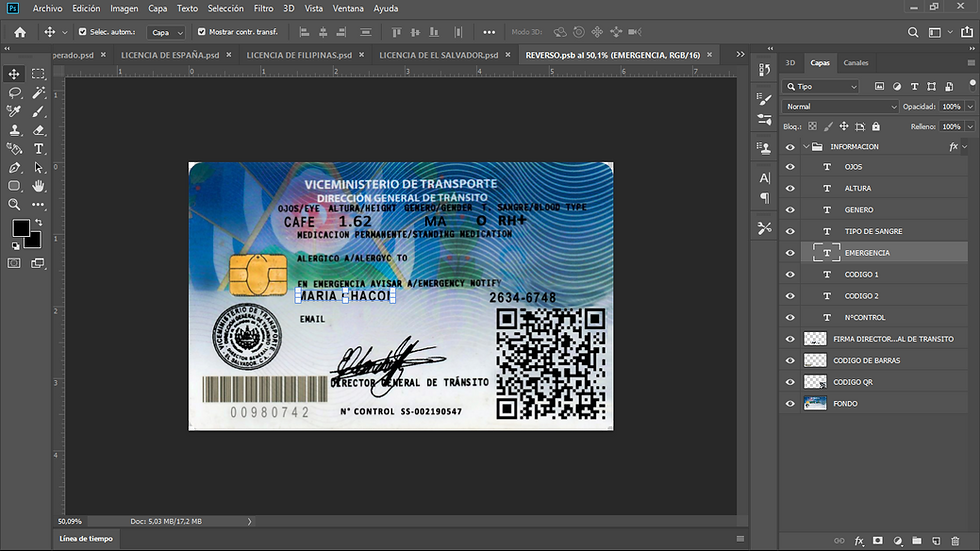Click the Home icon in options bar
Screen dimensions: 980x551
[20, 32]
